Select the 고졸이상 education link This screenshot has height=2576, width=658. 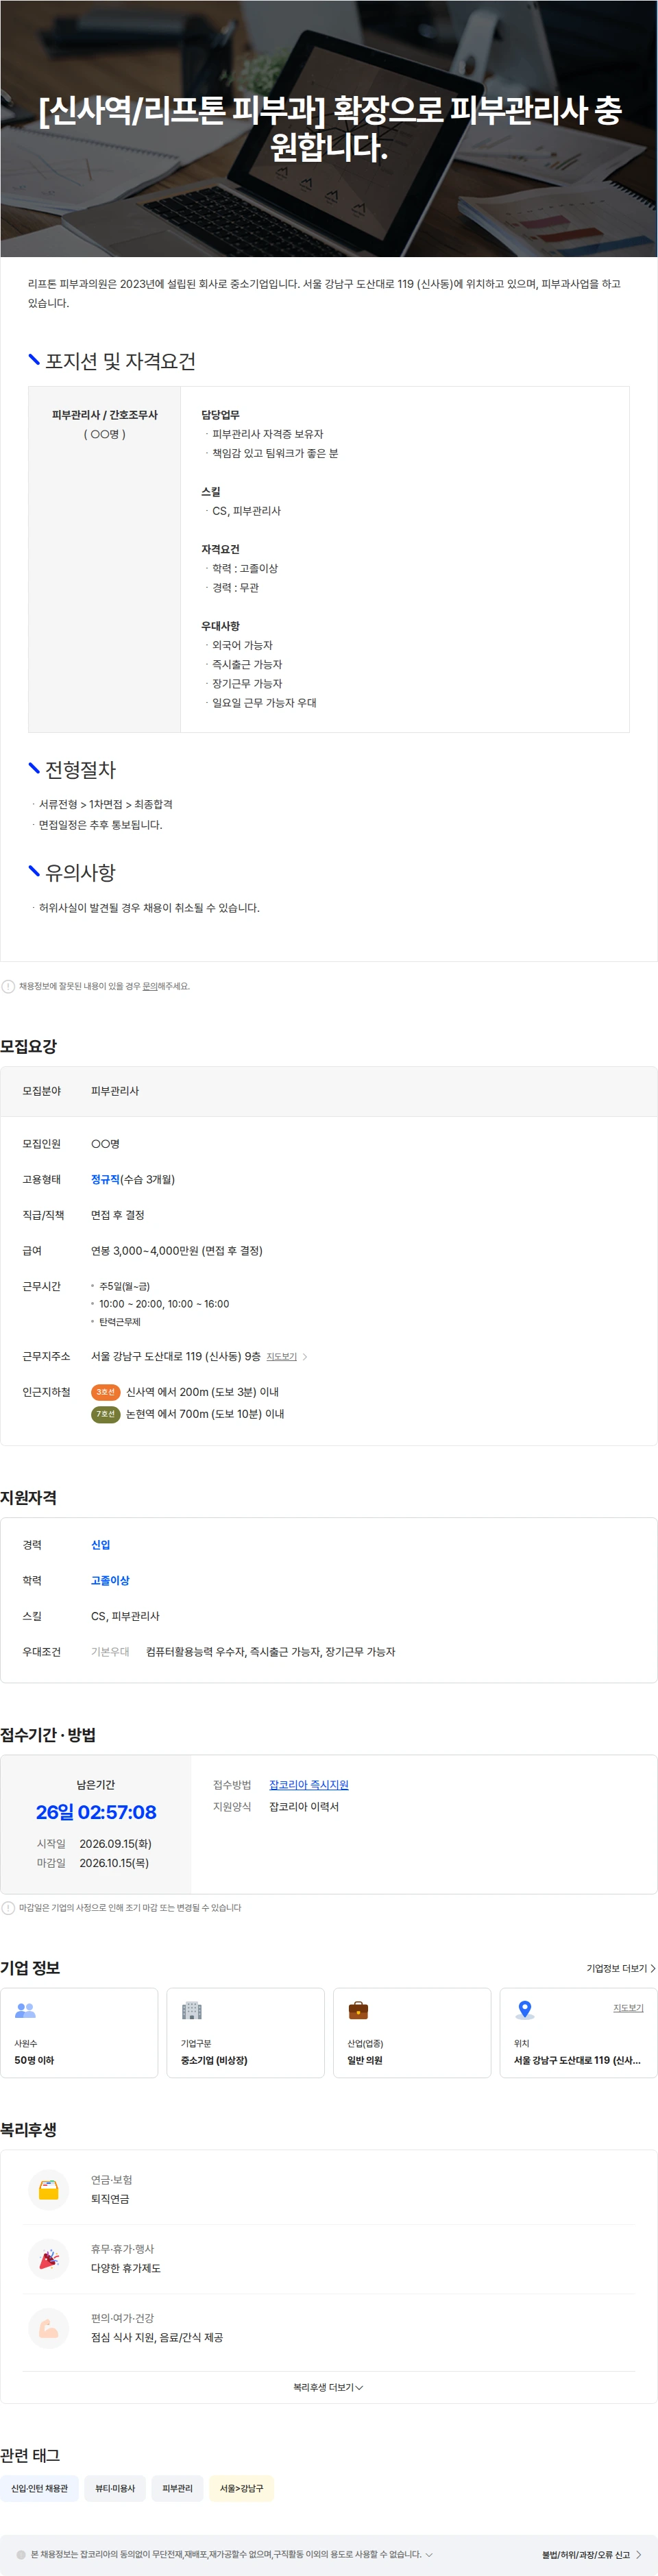pos(110,1581)
